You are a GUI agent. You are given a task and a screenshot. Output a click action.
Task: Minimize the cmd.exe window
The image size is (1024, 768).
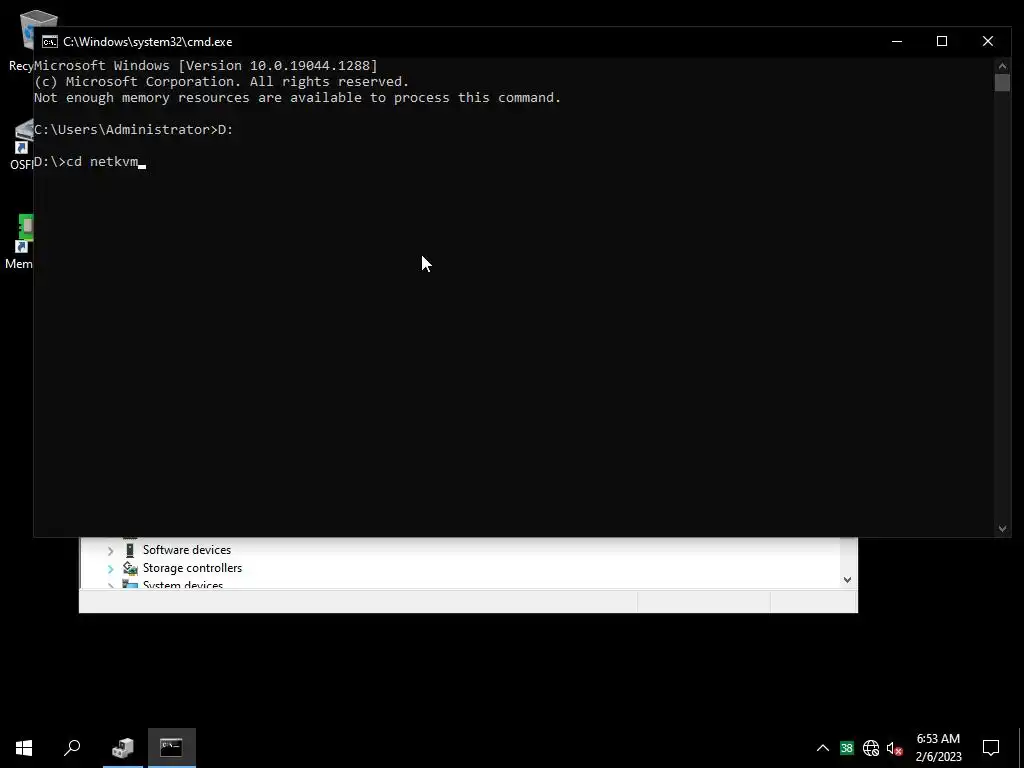coord(897,41)
